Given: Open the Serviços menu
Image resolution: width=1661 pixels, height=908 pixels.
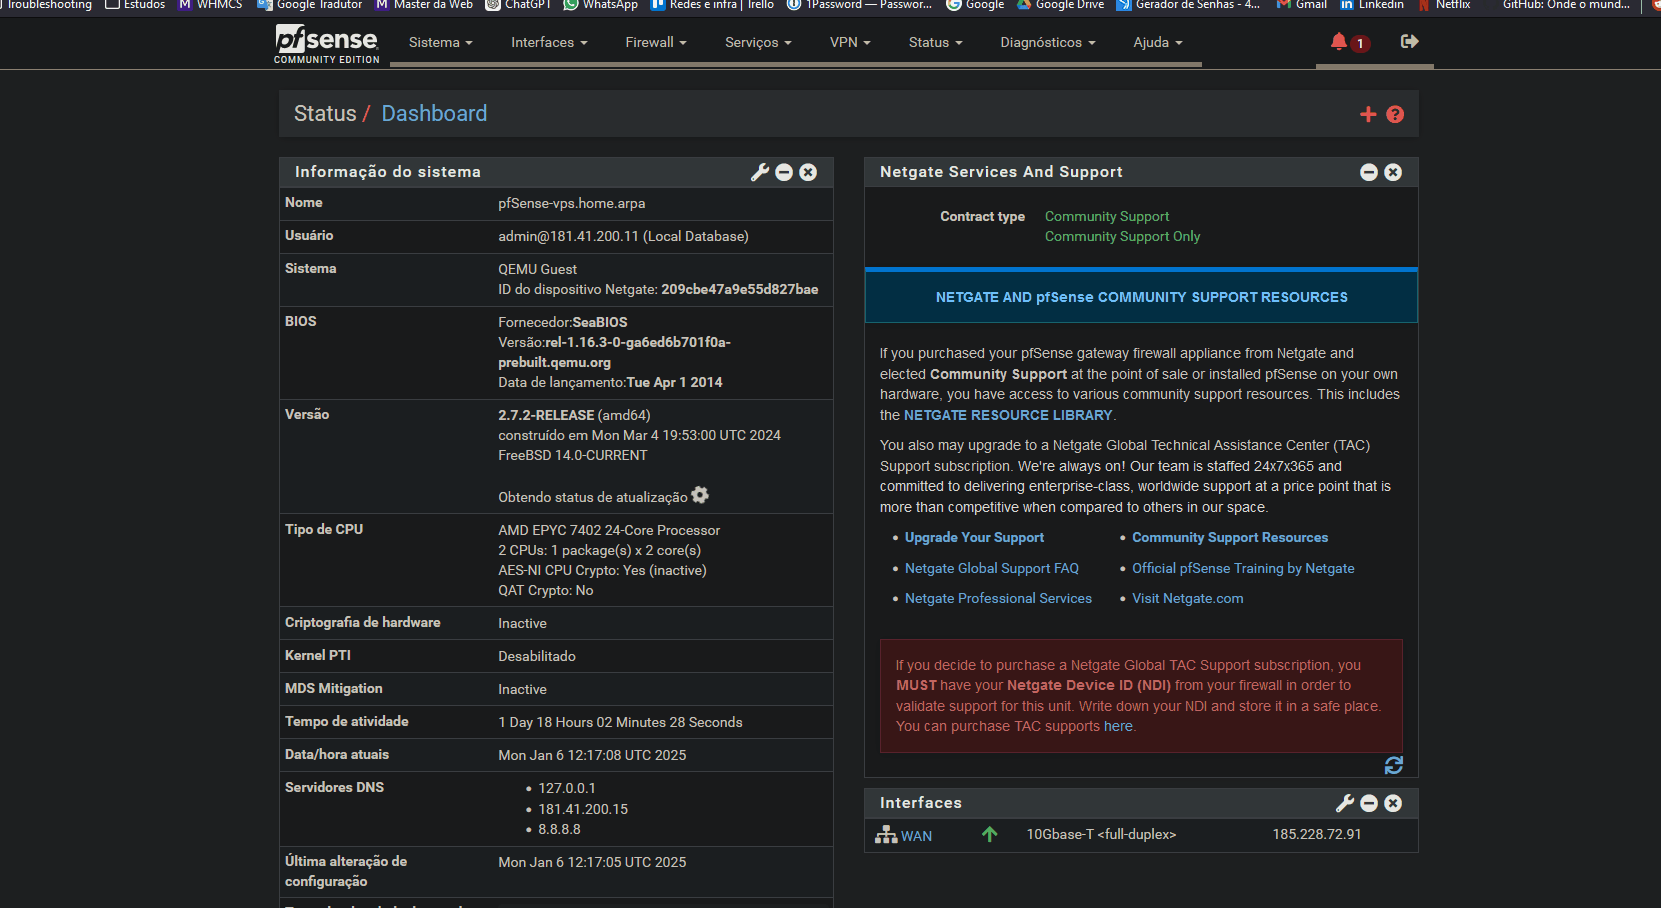Looking at the screenshot, I should coord(758,42).
